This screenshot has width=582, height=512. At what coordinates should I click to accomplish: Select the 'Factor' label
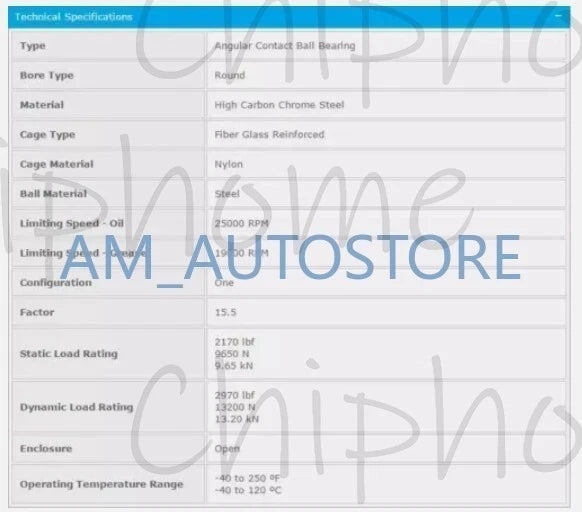[x=37, y=312]
